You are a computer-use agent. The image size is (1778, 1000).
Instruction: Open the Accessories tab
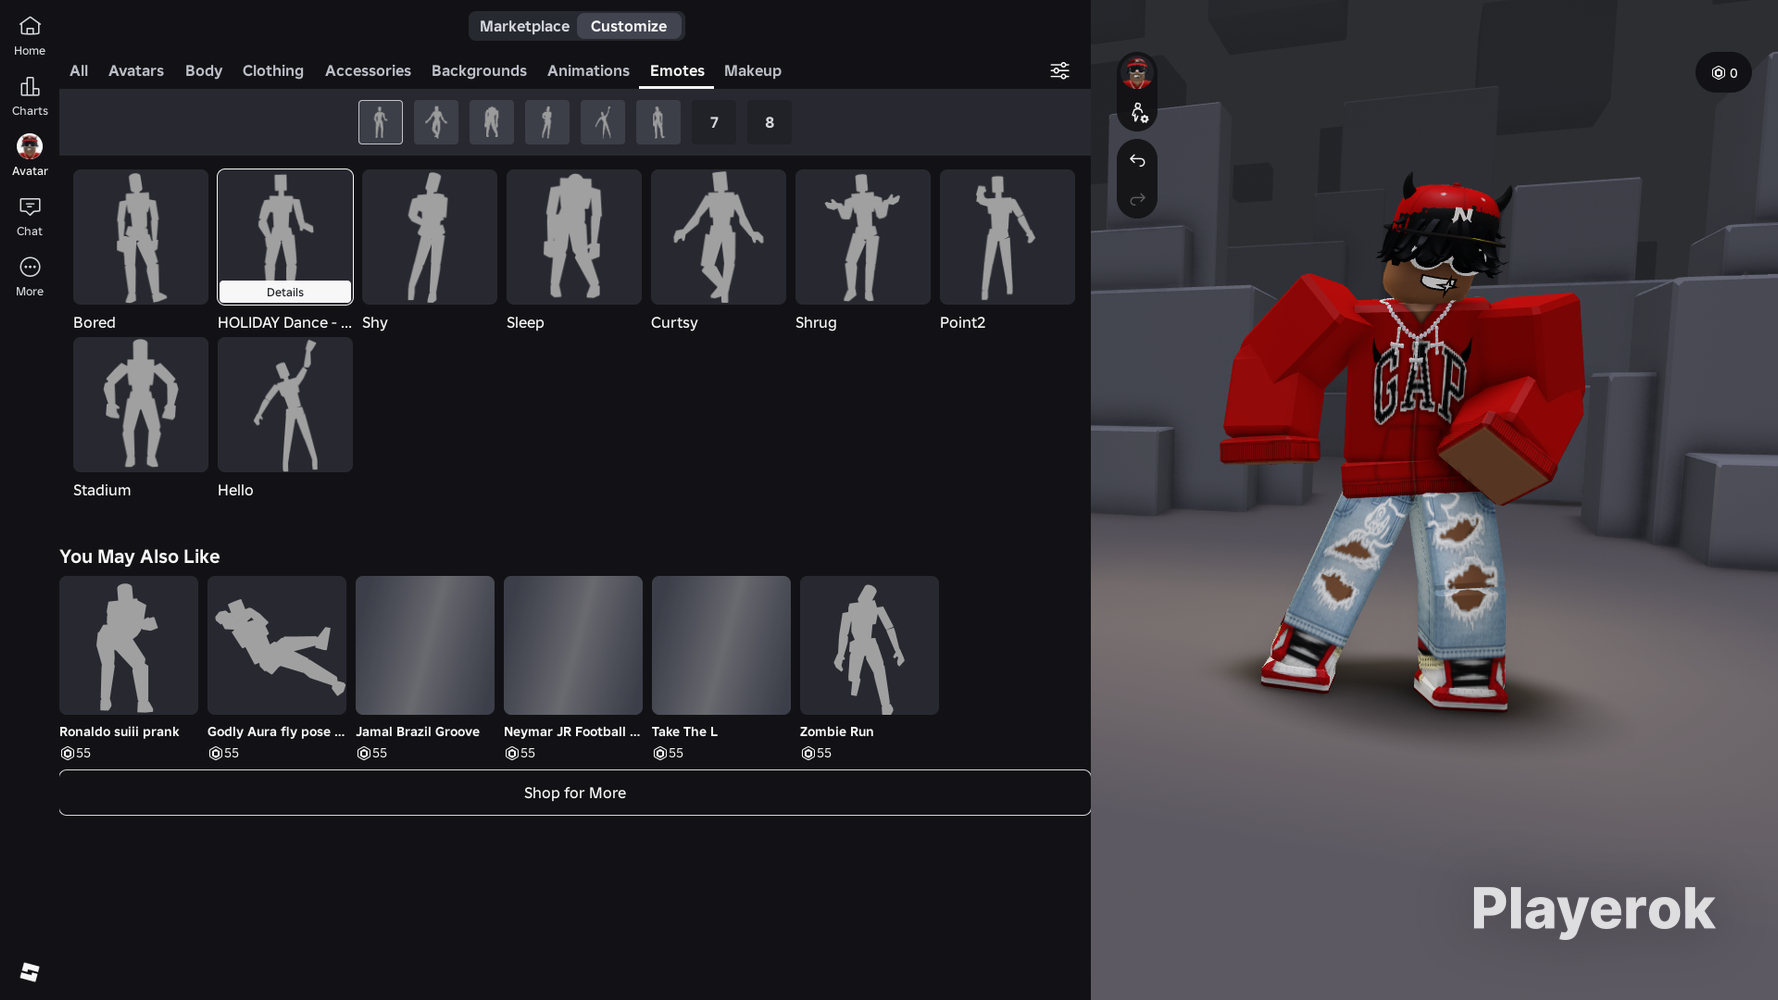pyautogui.click(x=368, y=71)
